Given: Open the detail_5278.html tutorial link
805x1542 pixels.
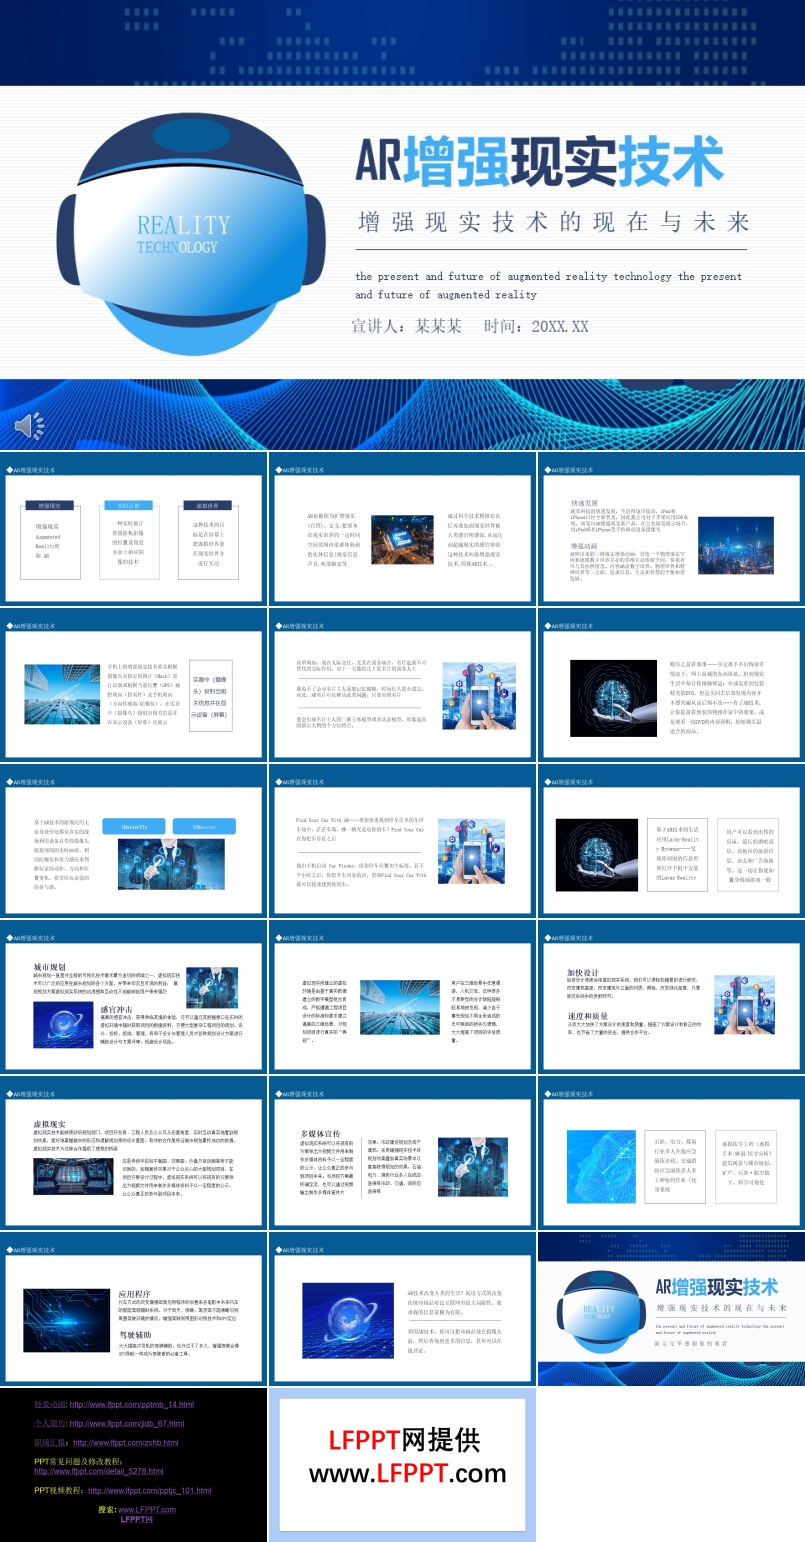Looking at the screenshot, I should (x=98, y=1471).
